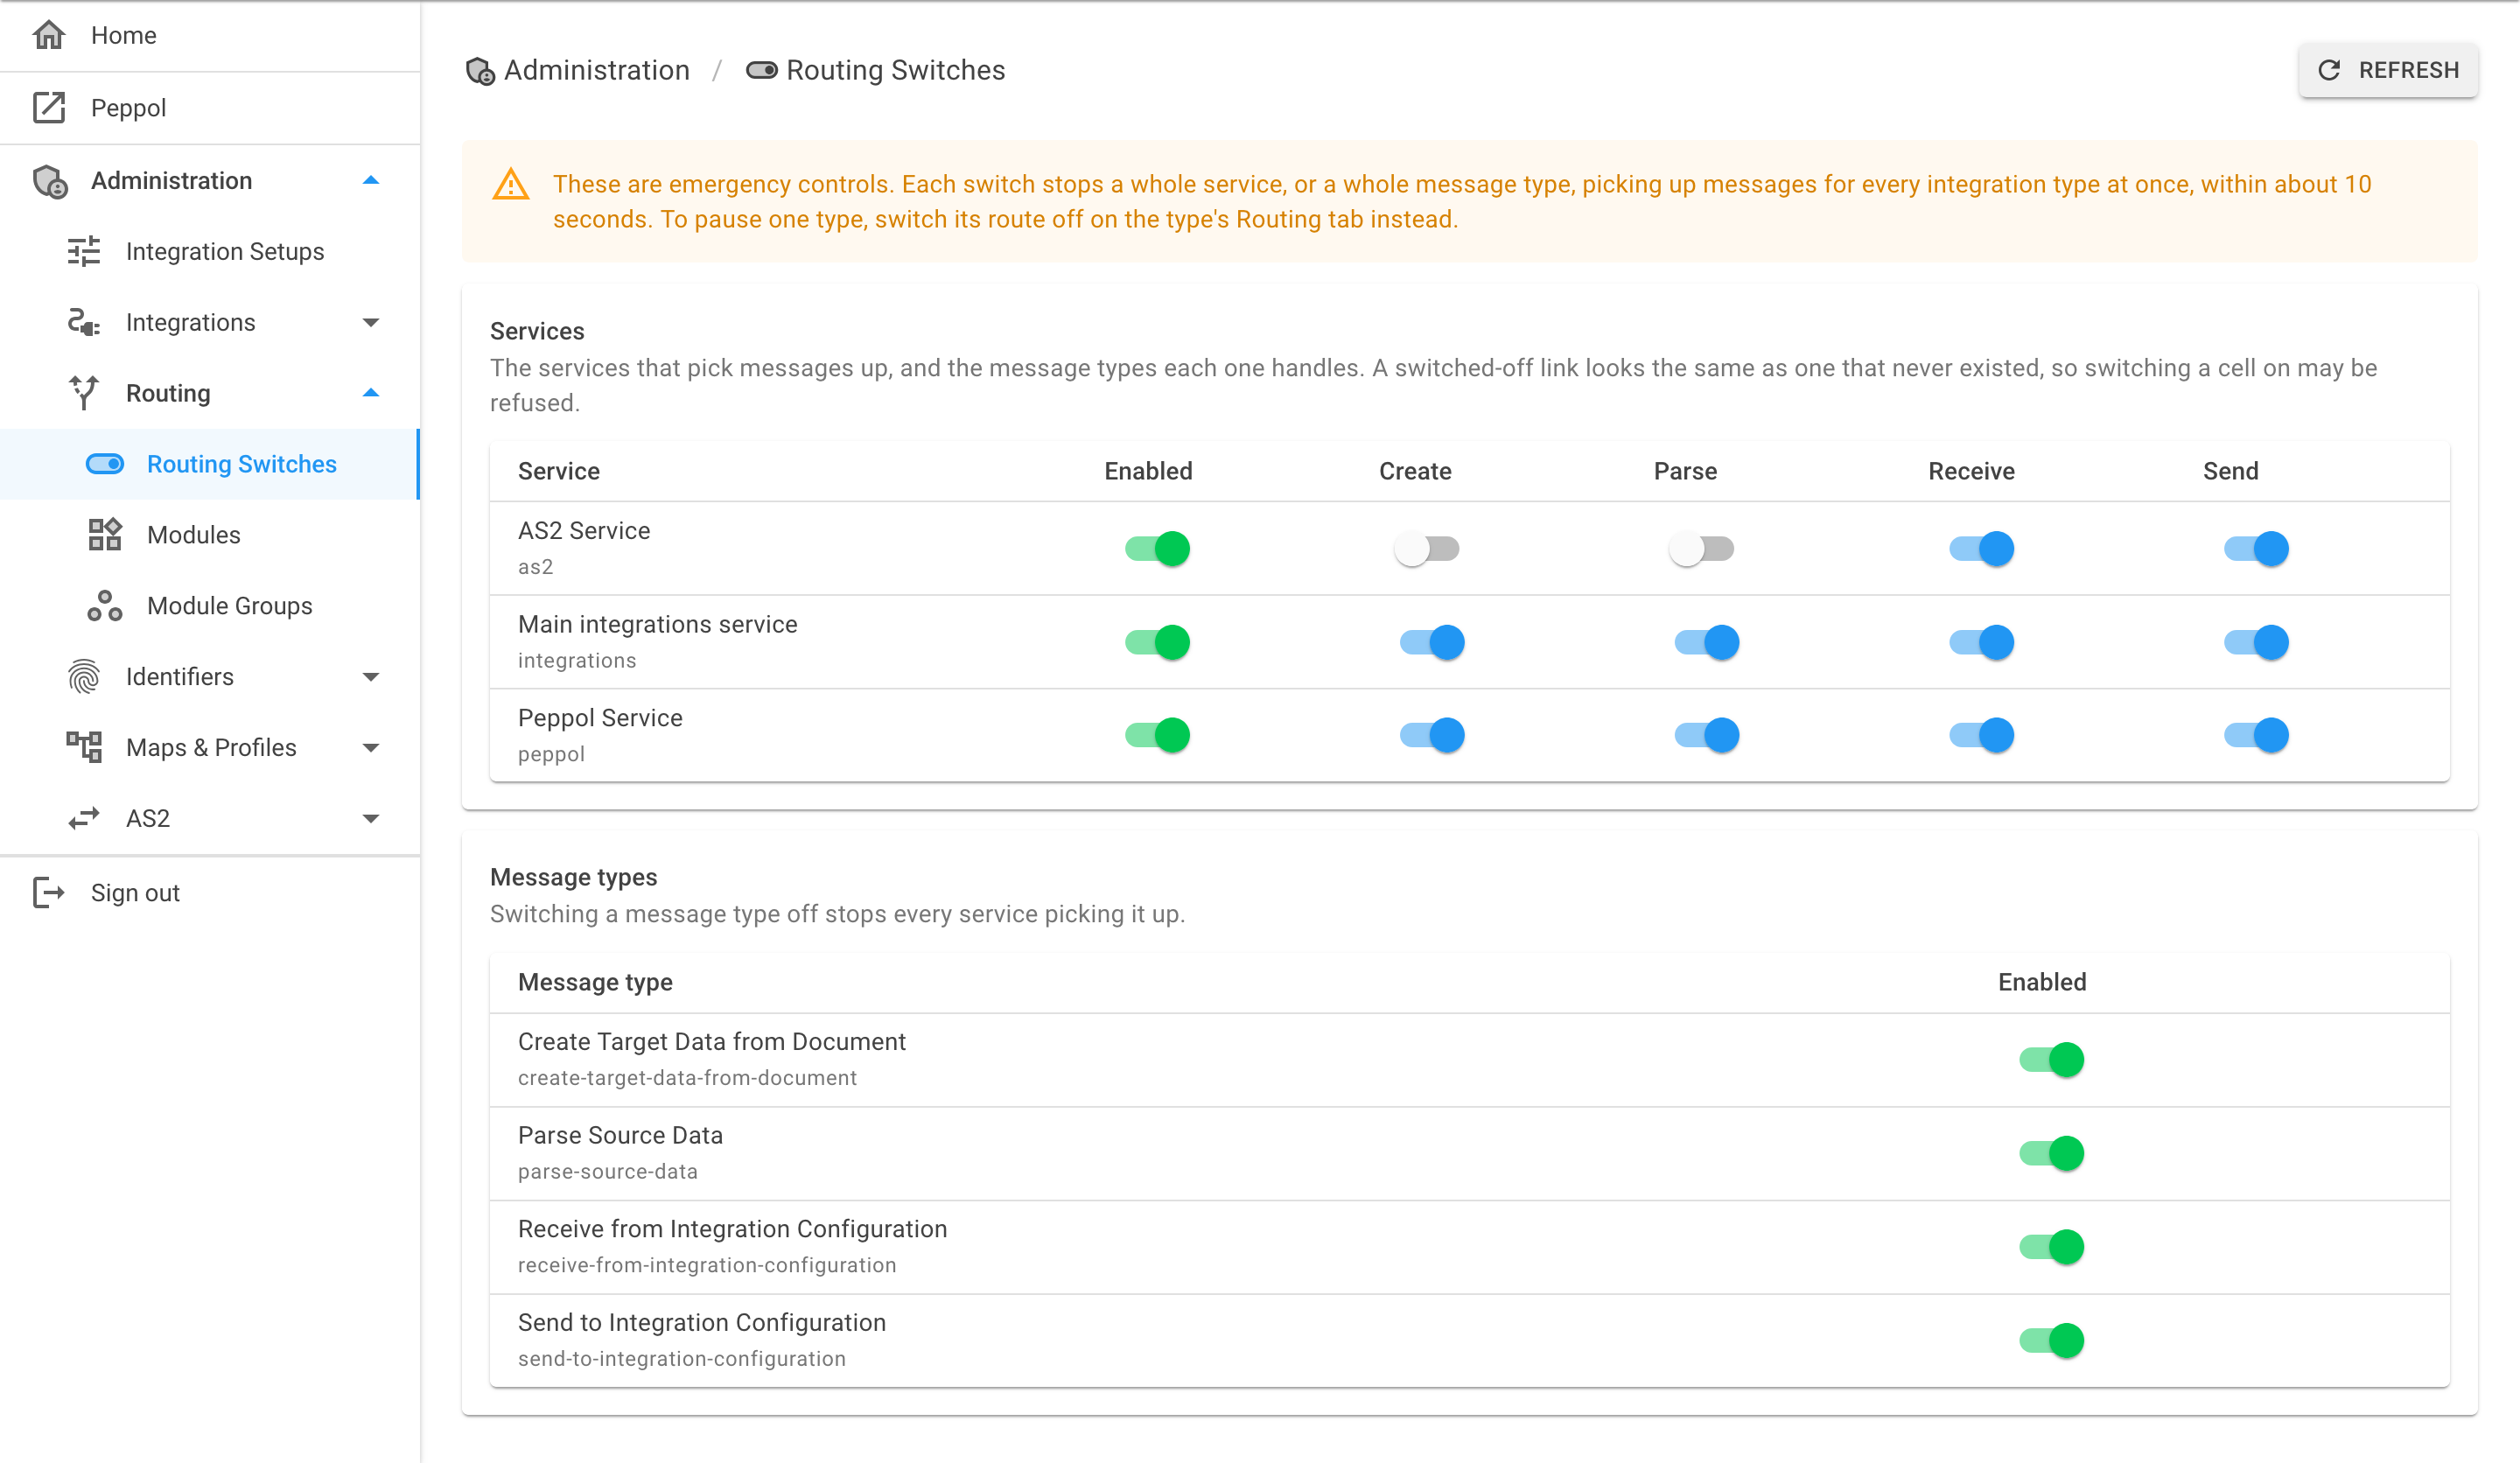Select Routing Switches in sidebar

coord(210,464)
